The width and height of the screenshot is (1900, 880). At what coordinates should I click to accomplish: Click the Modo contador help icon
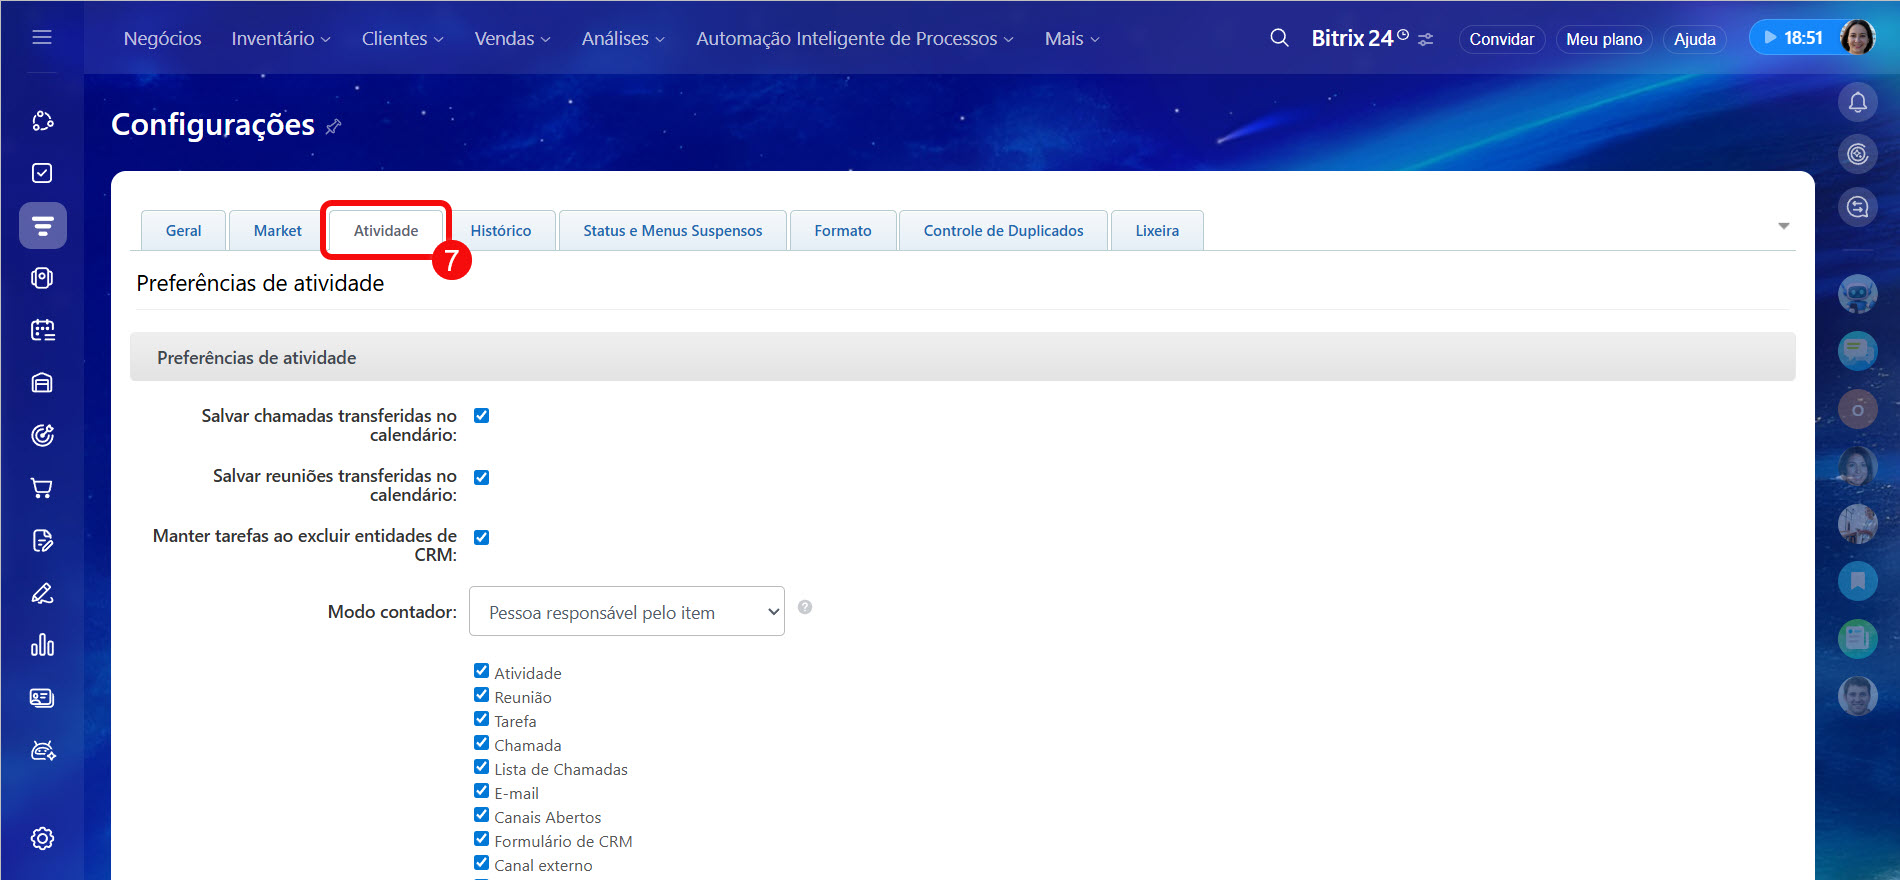805,607
